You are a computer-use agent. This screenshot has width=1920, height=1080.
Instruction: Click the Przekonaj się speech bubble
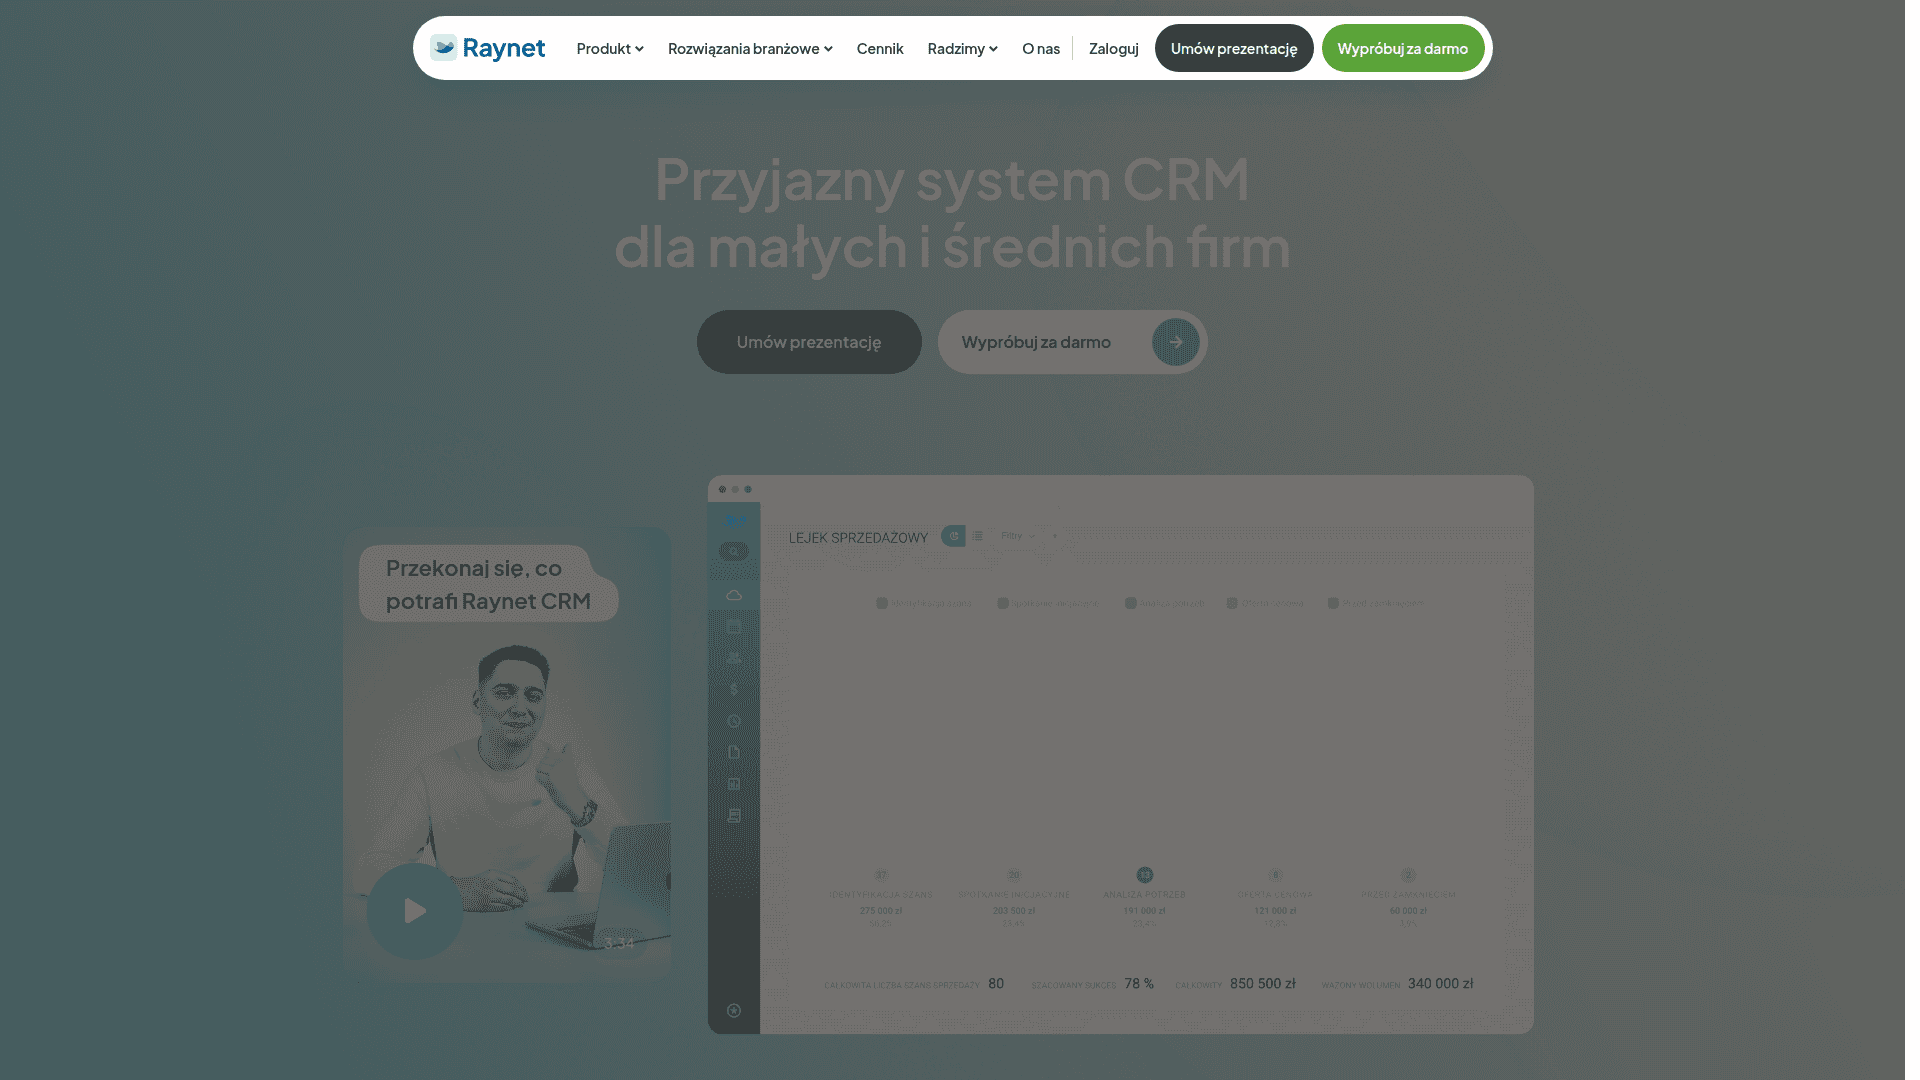pyautogui.click(x=488, y=584)
